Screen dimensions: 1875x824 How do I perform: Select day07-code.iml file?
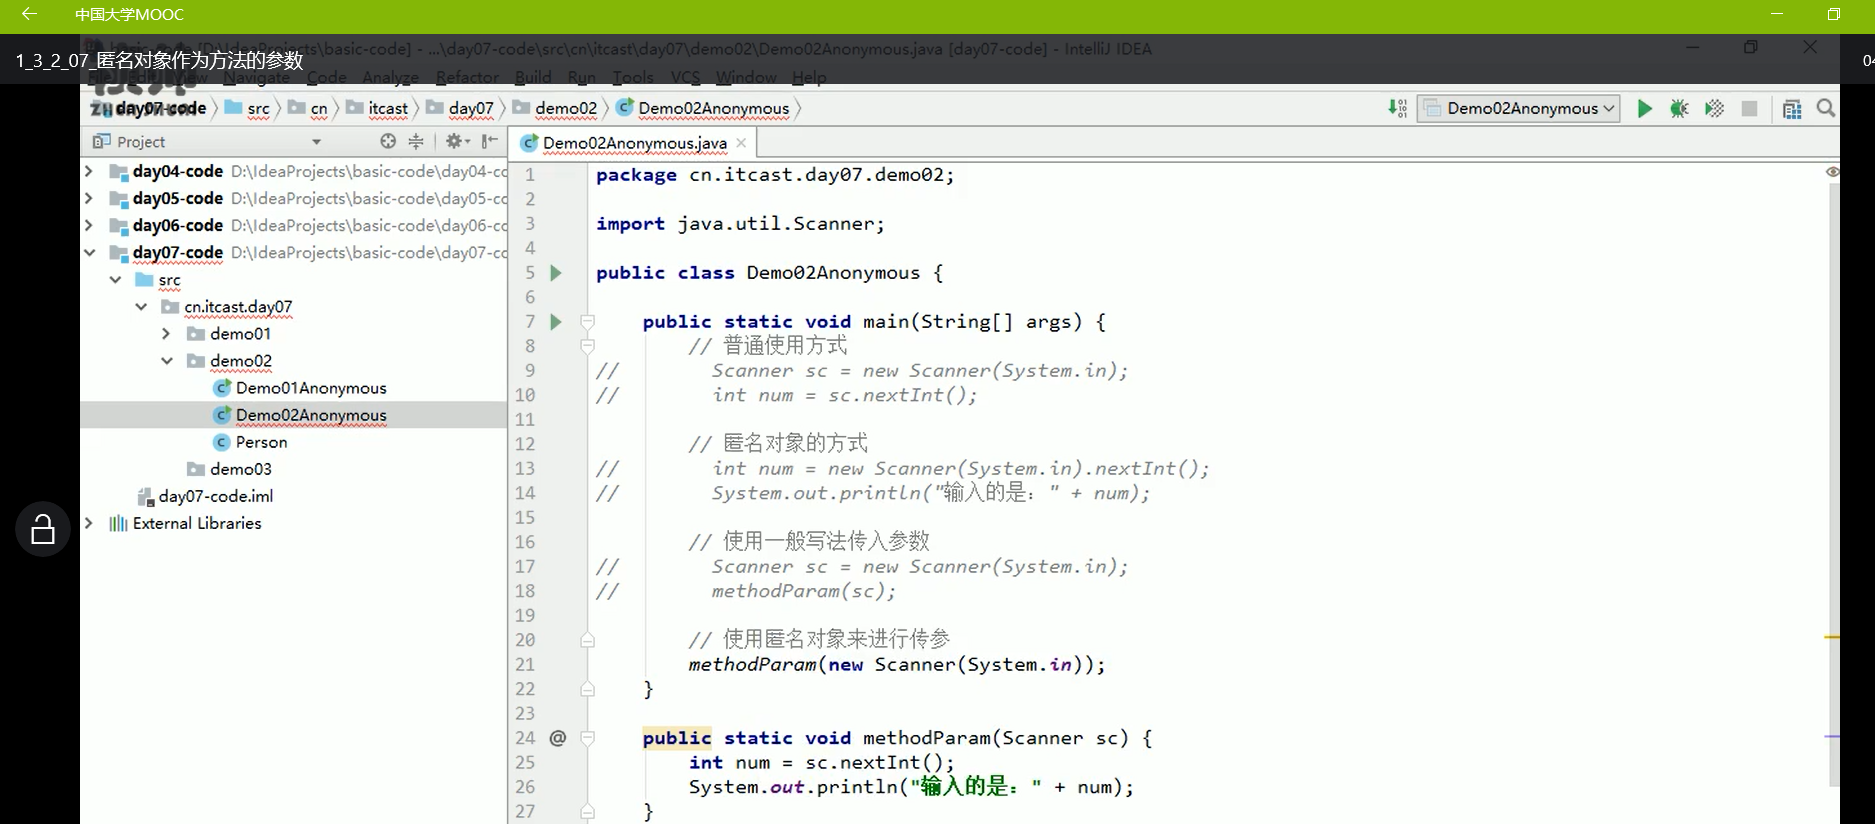point(215,496)
